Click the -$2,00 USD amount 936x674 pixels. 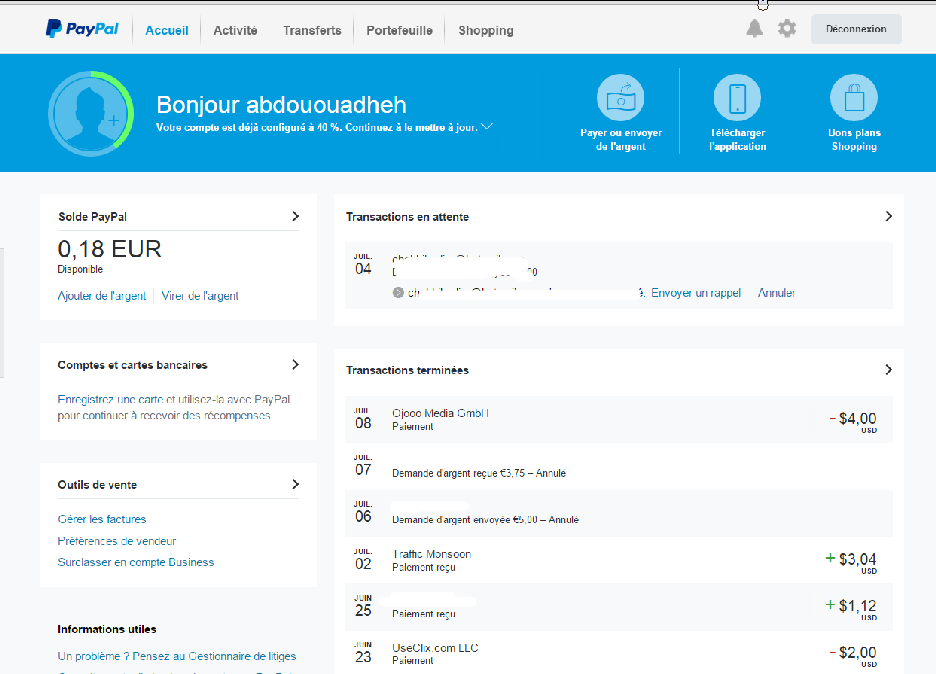pos(854,654)
